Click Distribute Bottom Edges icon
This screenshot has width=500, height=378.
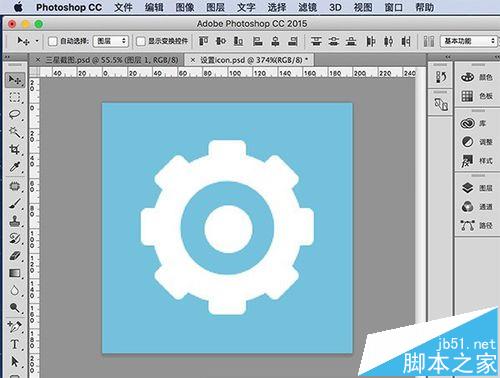tap(351, 41)
